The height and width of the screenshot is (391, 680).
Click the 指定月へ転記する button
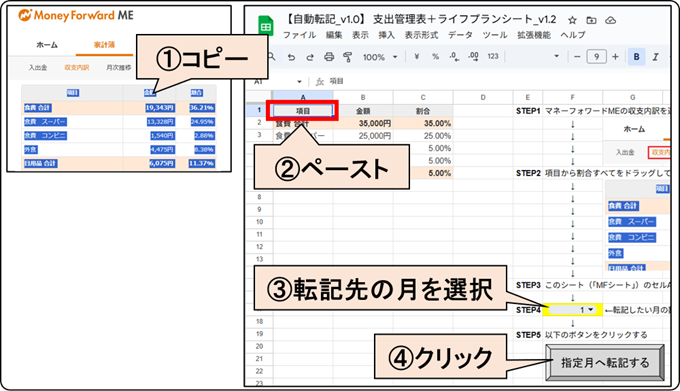605,362
